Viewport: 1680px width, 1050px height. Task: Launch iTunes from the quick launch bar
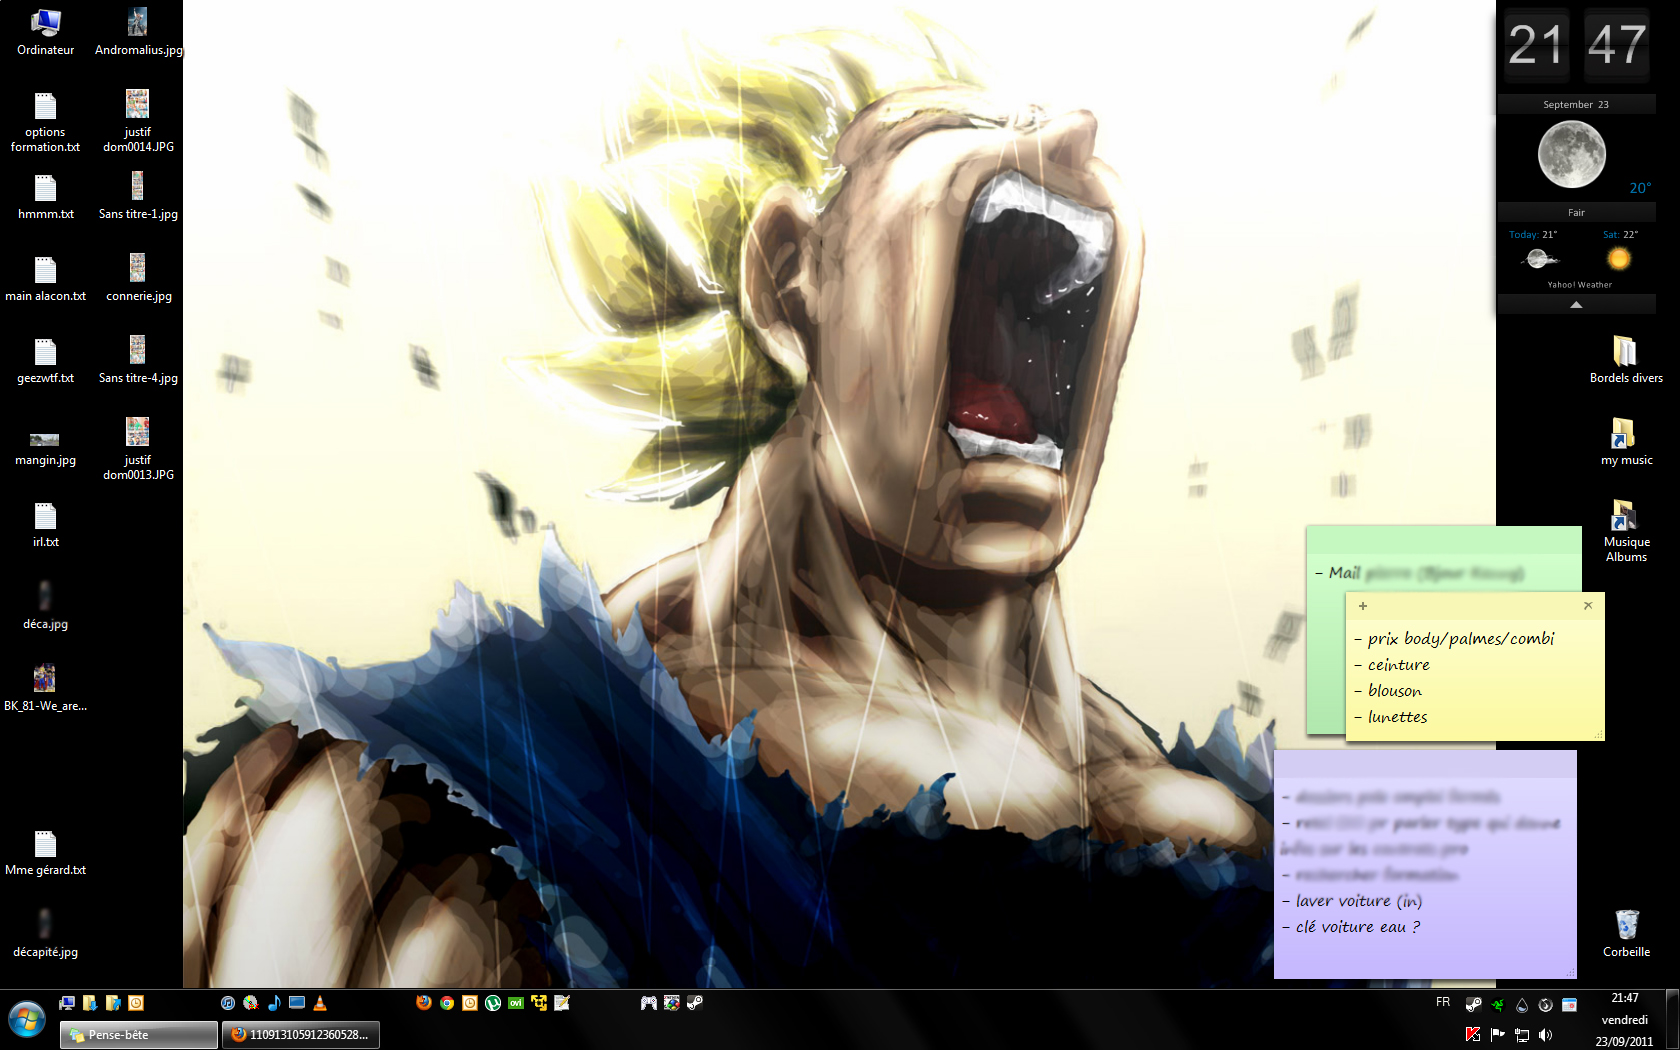coord(228,1003)
